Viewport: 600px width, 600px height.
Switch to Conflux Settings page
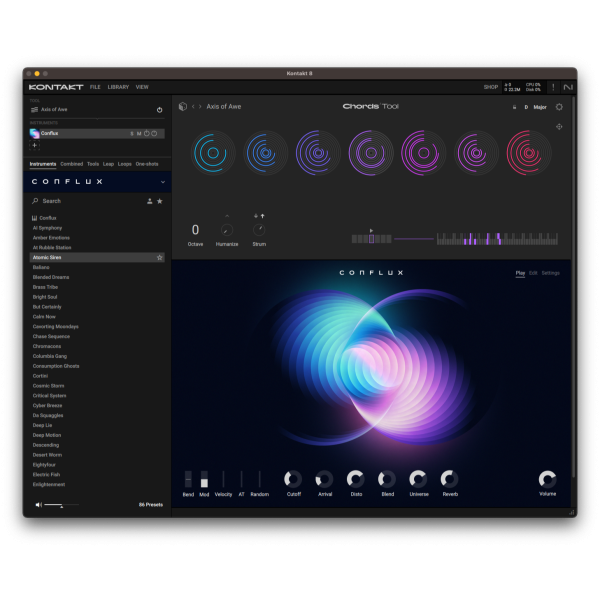[x=551, y=273]
